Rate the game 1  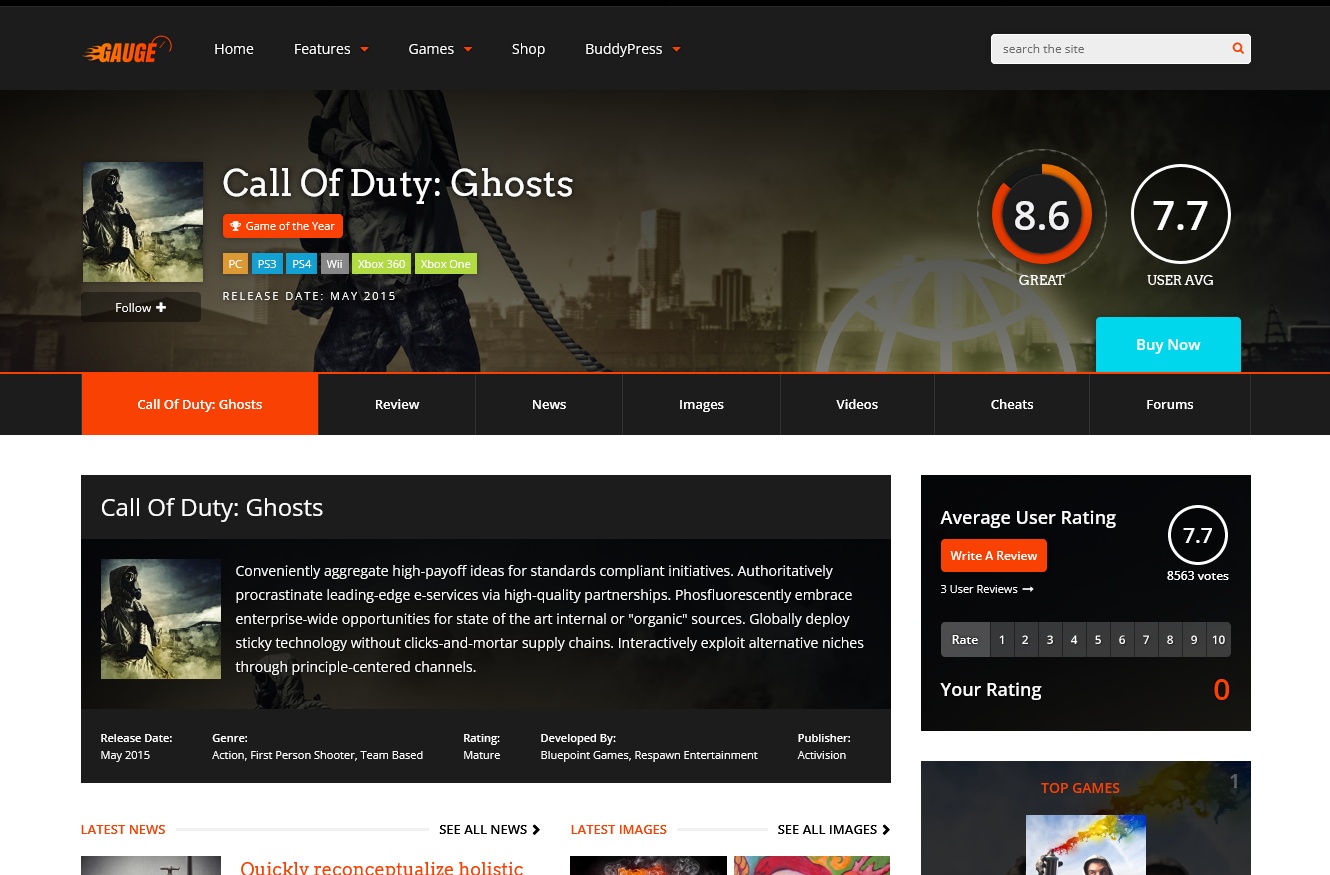tap(1002, 640)
